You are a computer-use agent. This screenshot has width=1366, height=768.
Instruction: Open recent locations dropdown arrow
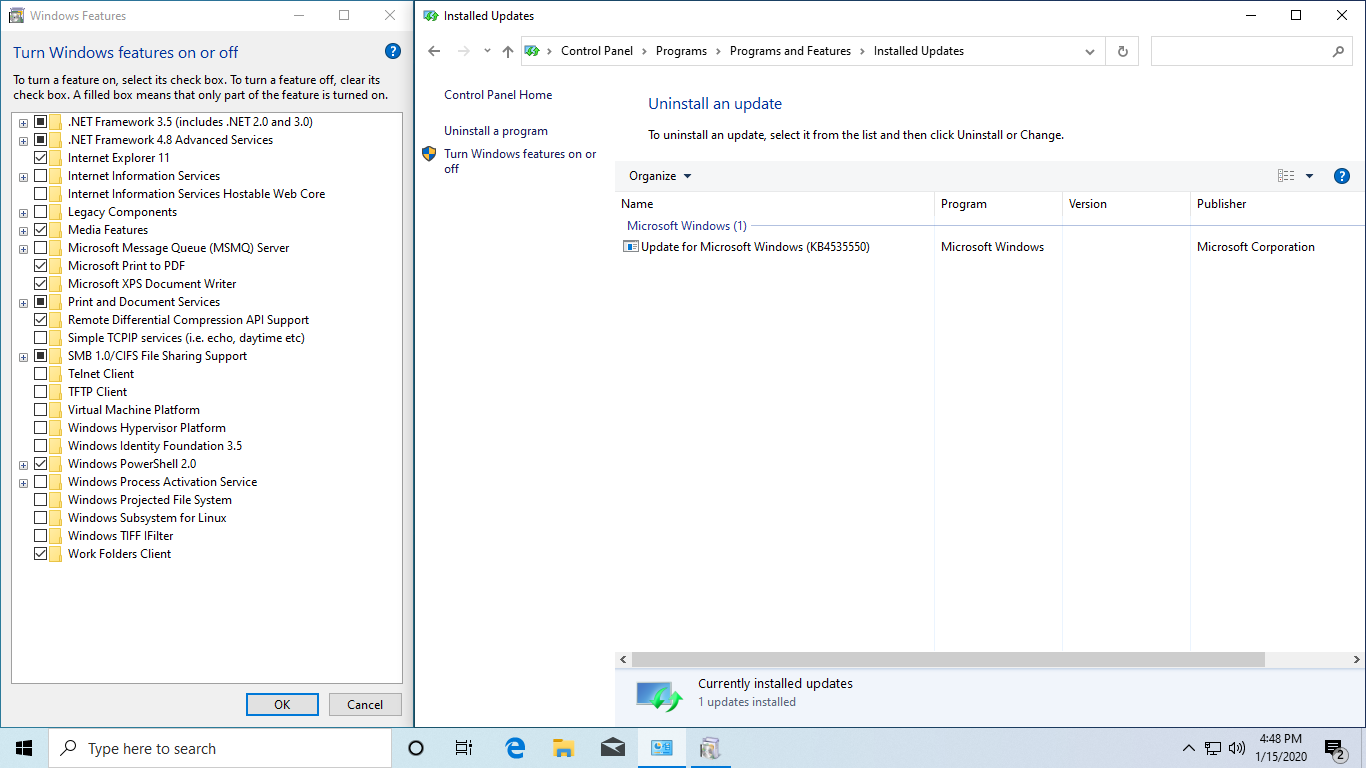[x=487, y=51]
